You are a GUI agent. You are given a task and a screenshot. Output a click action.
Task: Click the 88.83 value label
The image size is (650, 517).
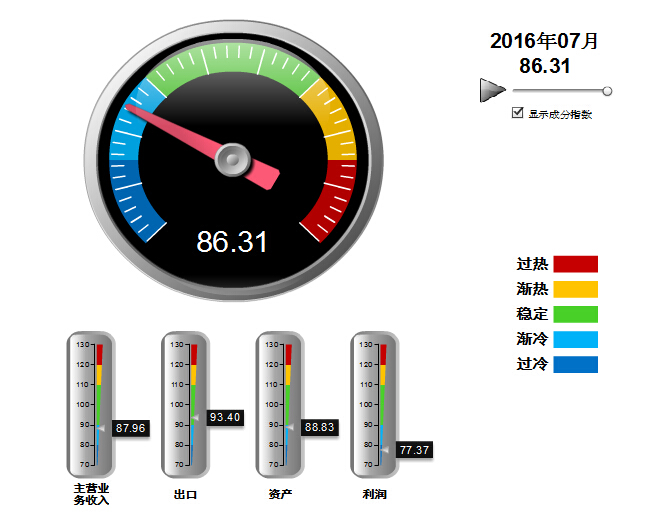[x=319, y=427]
